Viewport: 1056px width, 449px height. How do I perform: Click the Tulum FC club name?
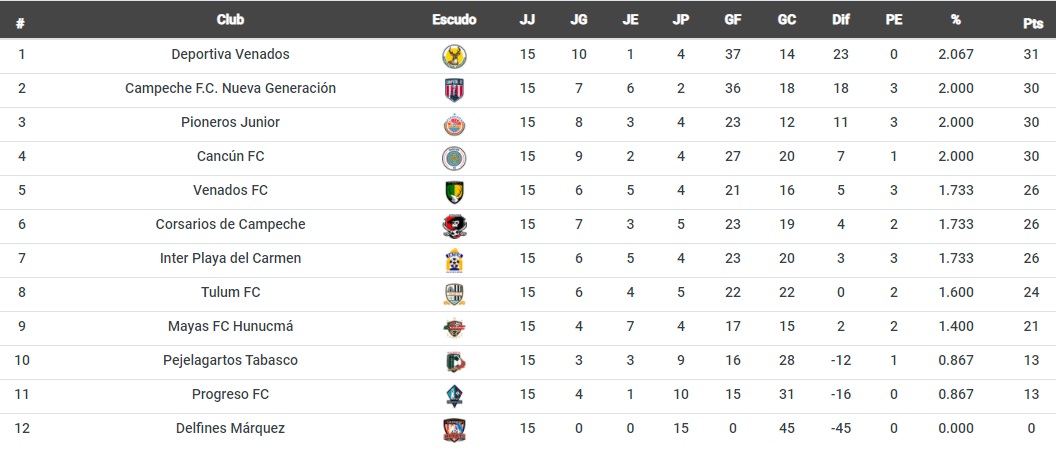pyautogui.click(x=230, y=292)
